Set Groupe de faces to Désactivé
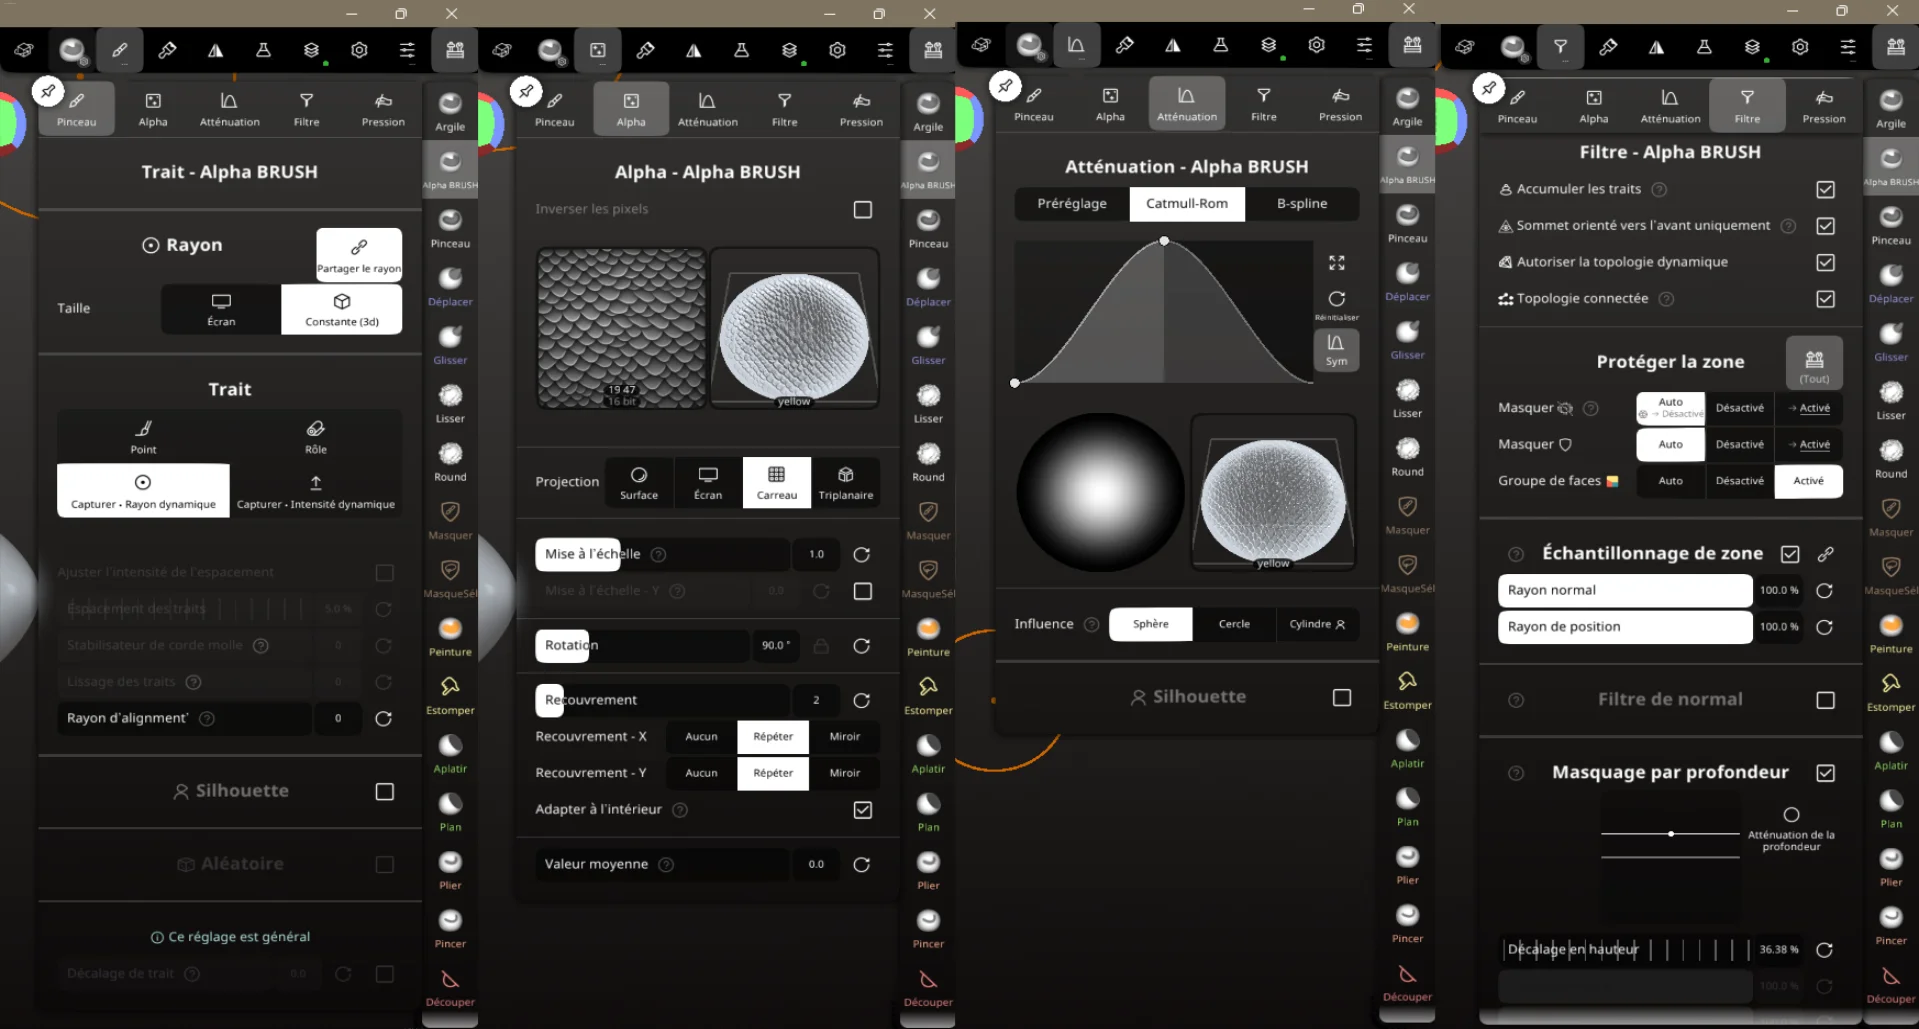Image resolution: width=1919 pixels, height=1029 pixels. click(x=1739, y=481)
